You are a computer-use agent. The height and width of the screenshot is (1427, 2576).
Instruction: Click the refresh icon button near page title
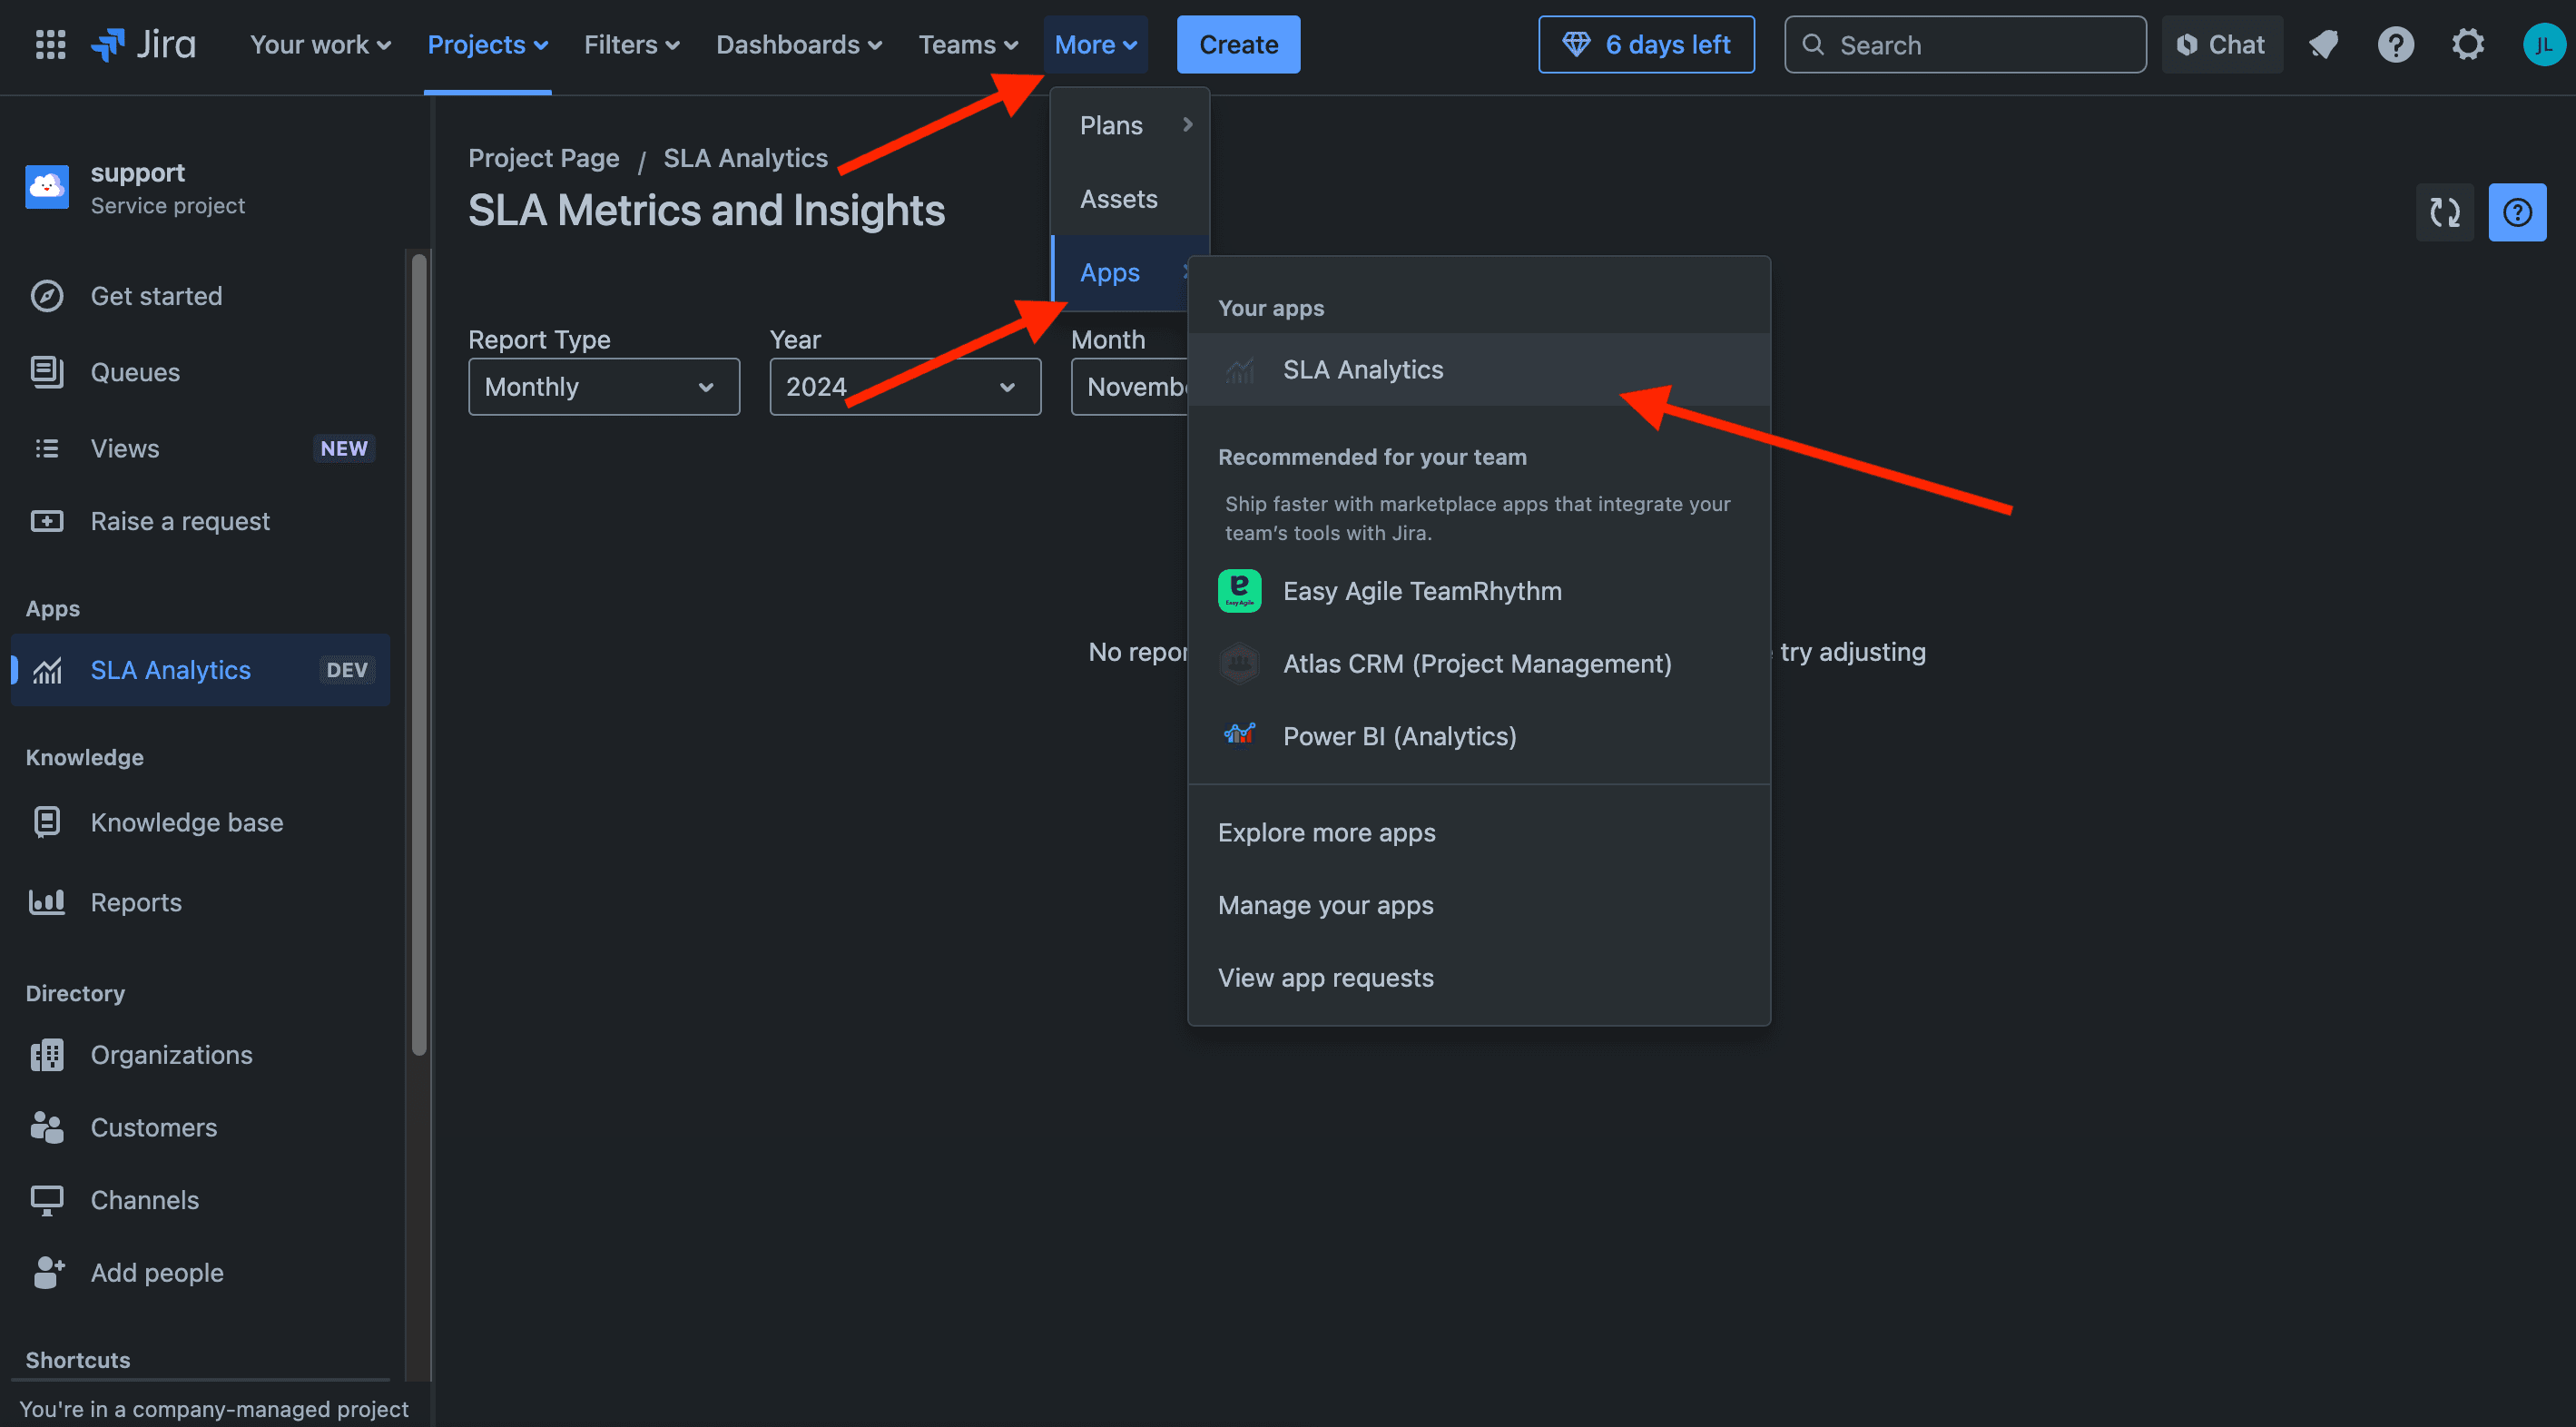[2444, 212]
